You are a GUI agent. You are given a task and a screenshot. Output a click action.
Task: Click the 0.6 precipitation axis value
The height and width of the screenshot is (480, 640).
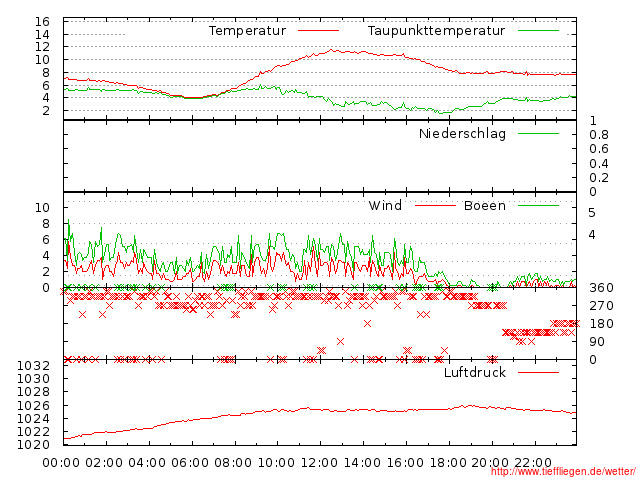tap(599, 149)
